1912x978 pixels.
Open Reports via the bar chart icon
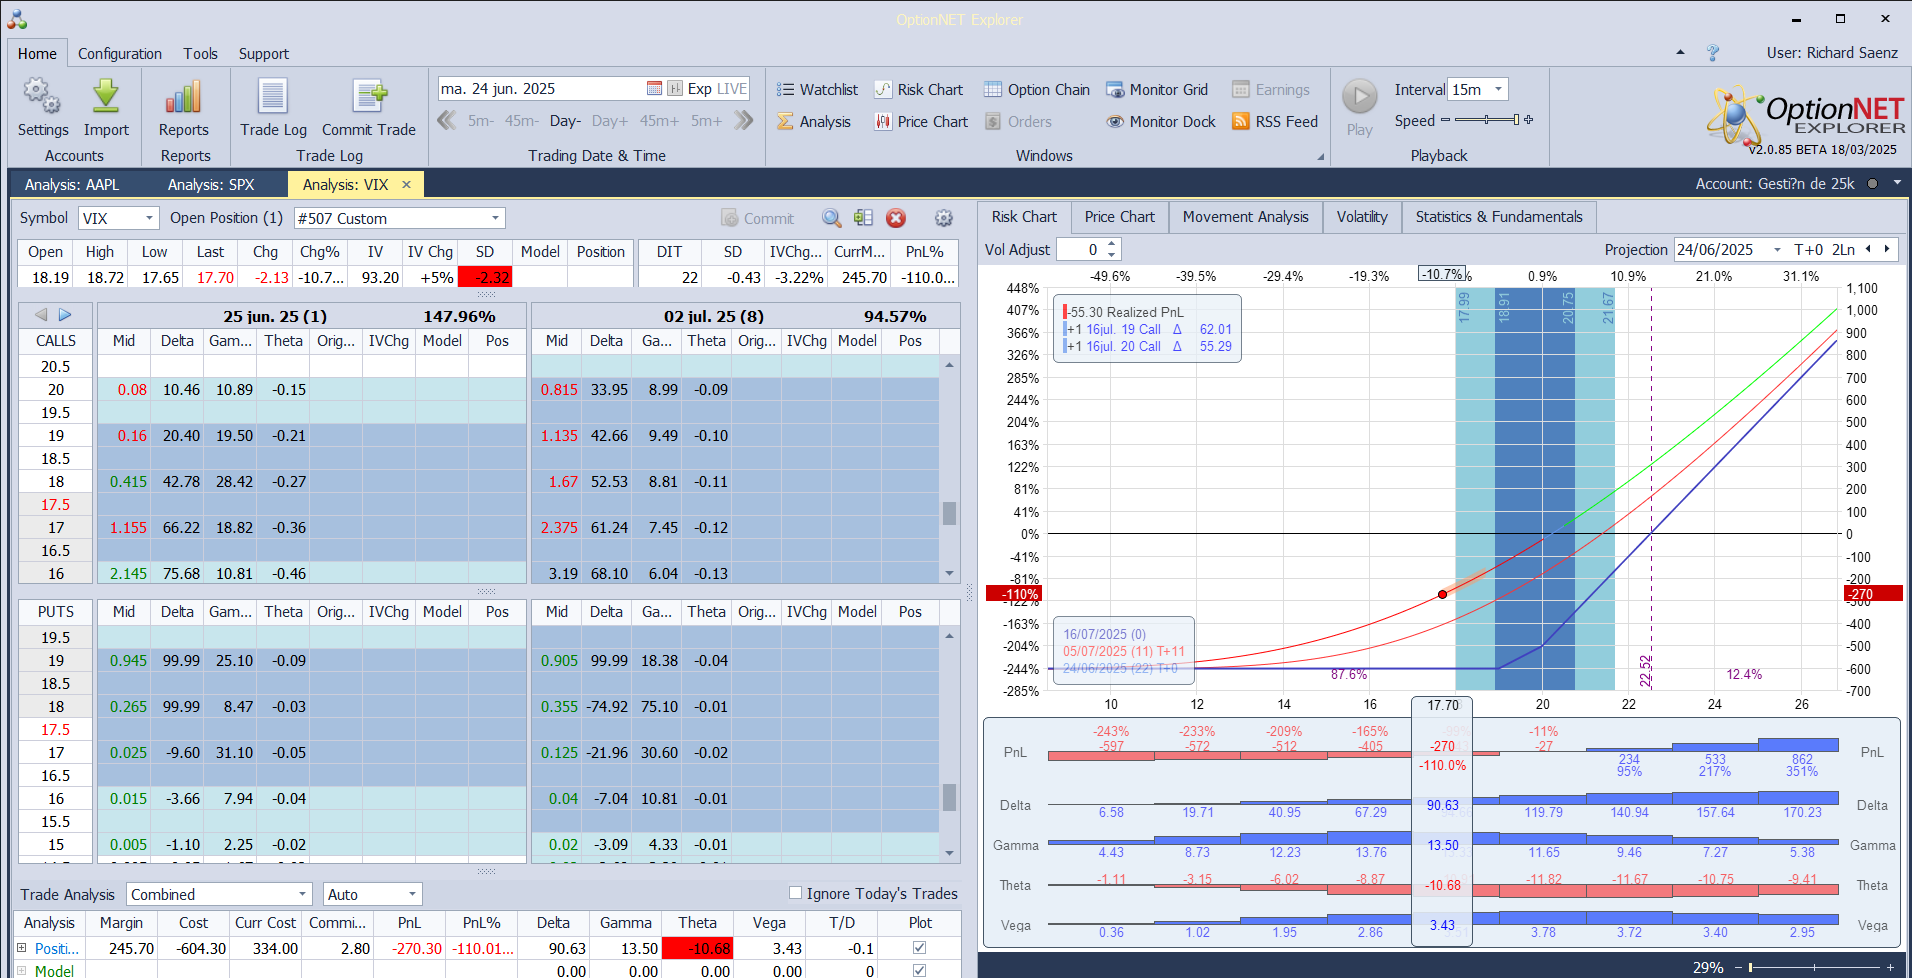coord(184,96)
